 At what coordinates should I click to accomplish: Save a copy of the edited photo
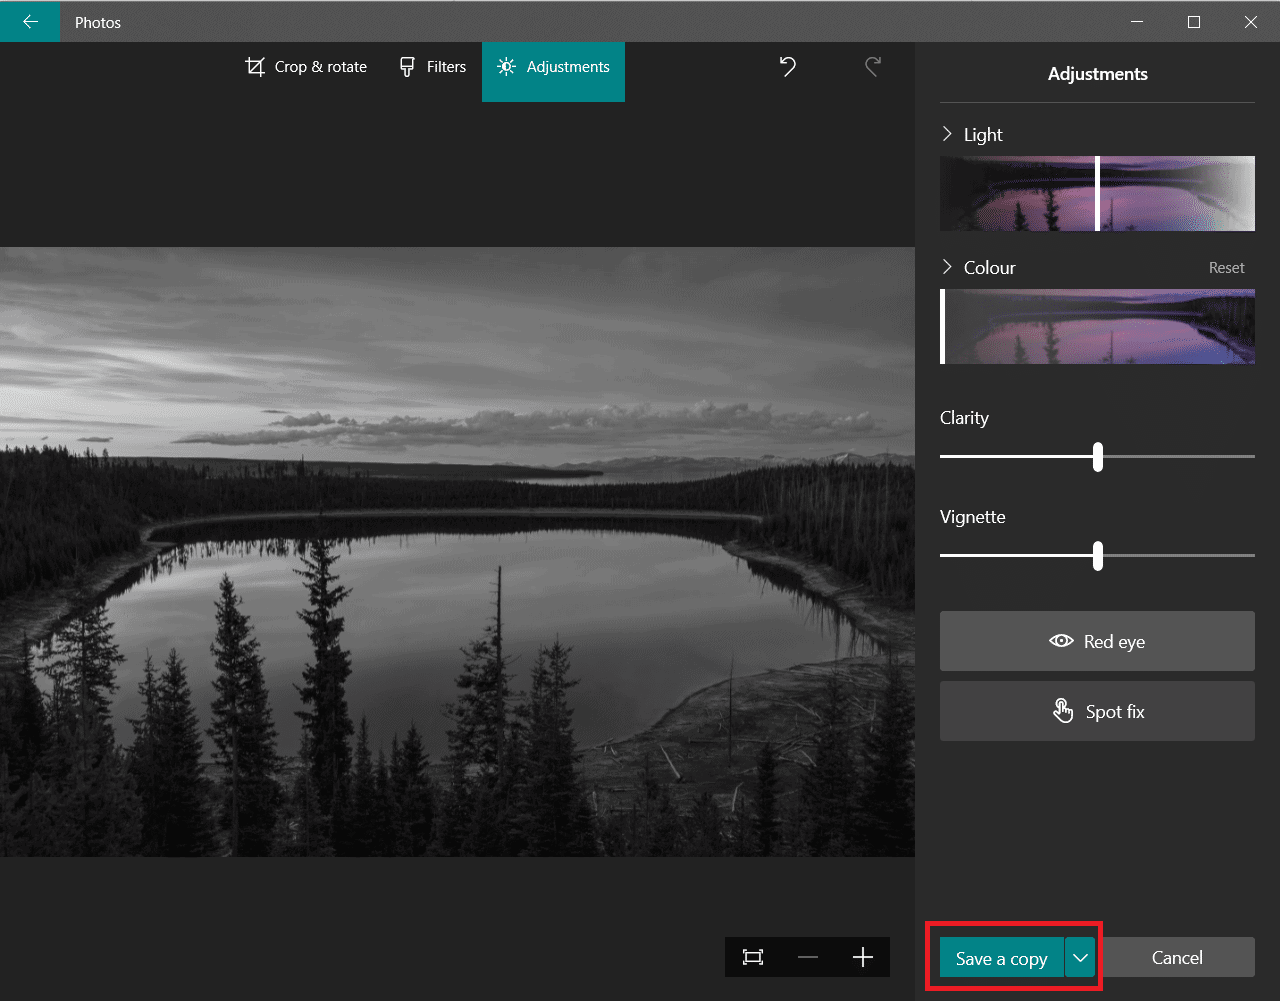pyautogui.click(x=1001, y=957)
